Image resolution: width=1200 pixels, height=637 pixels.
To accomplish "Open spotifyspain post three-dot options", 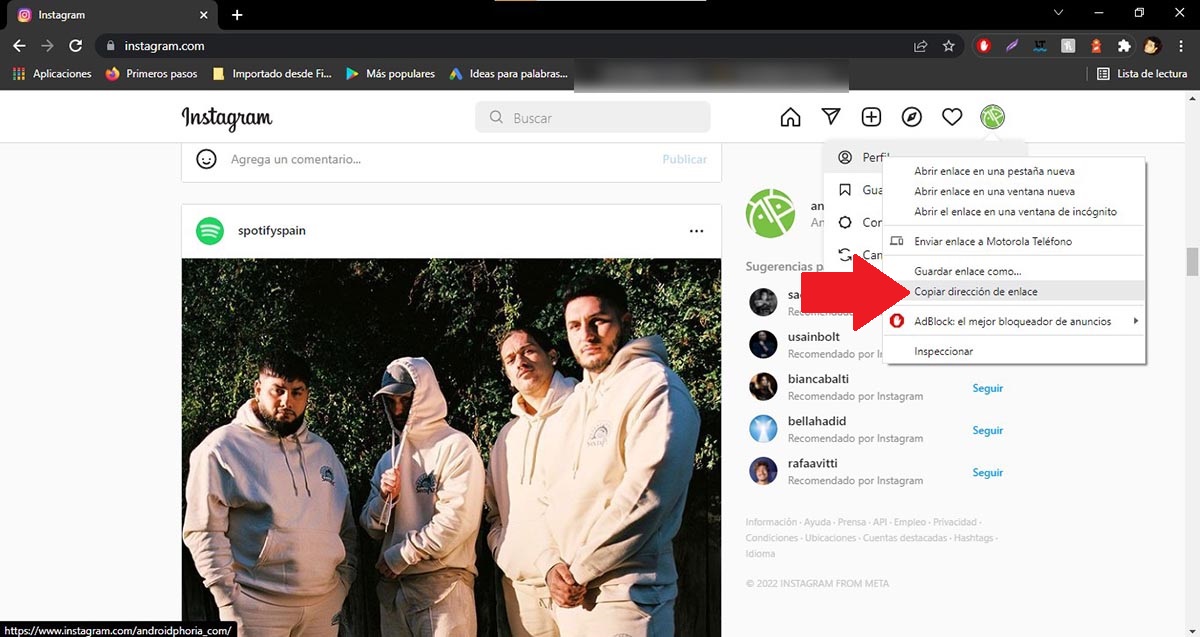I will point(696,231).
